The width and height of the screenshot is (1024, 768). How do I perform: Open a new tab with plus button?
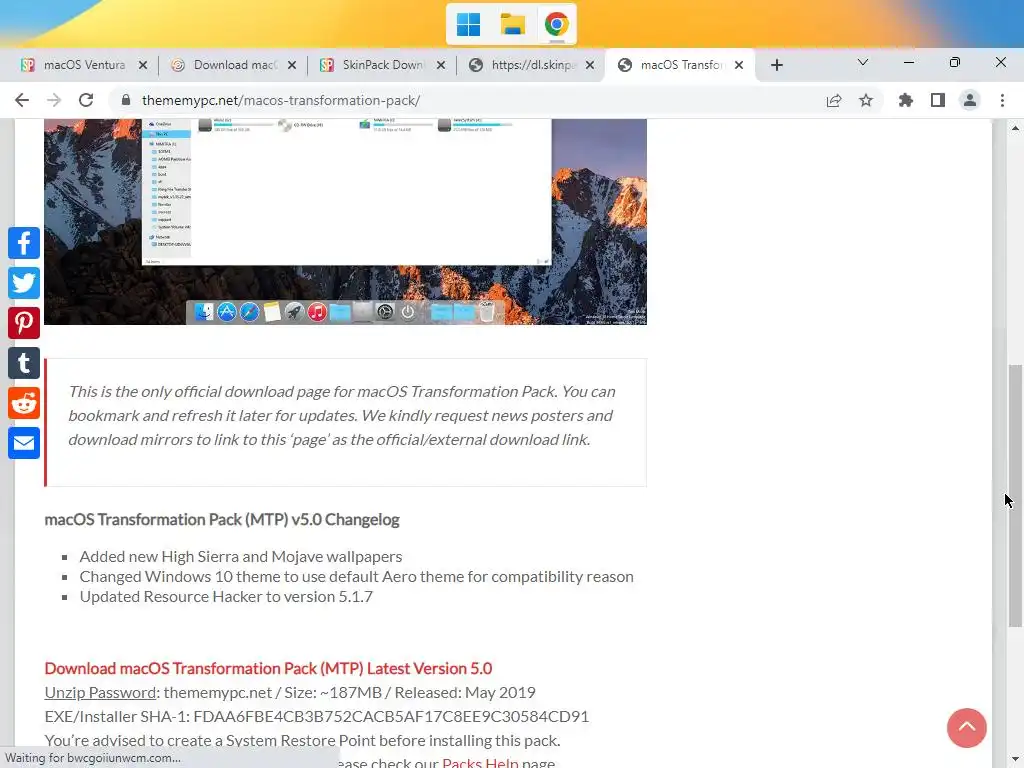click(776, 65)
